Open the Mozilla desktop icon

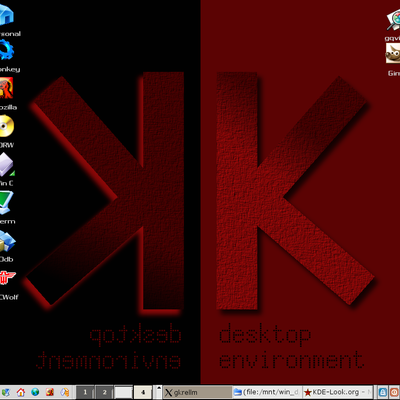[x=6, y=88]
